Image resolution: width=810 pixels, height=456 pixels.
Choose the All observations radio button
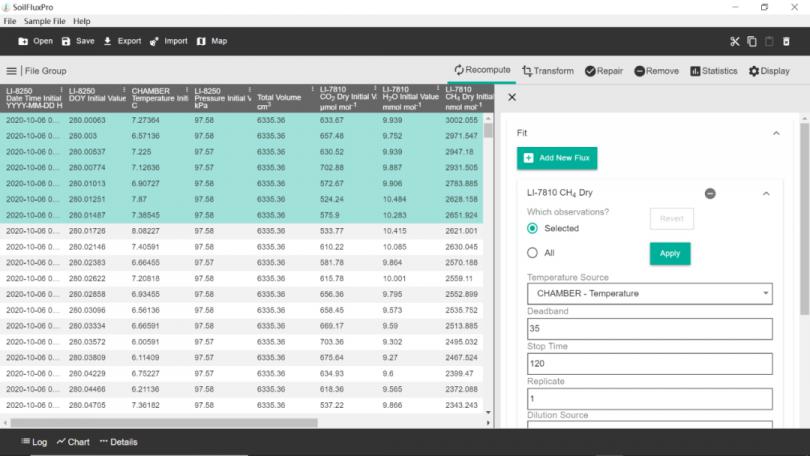click(533, 253)
